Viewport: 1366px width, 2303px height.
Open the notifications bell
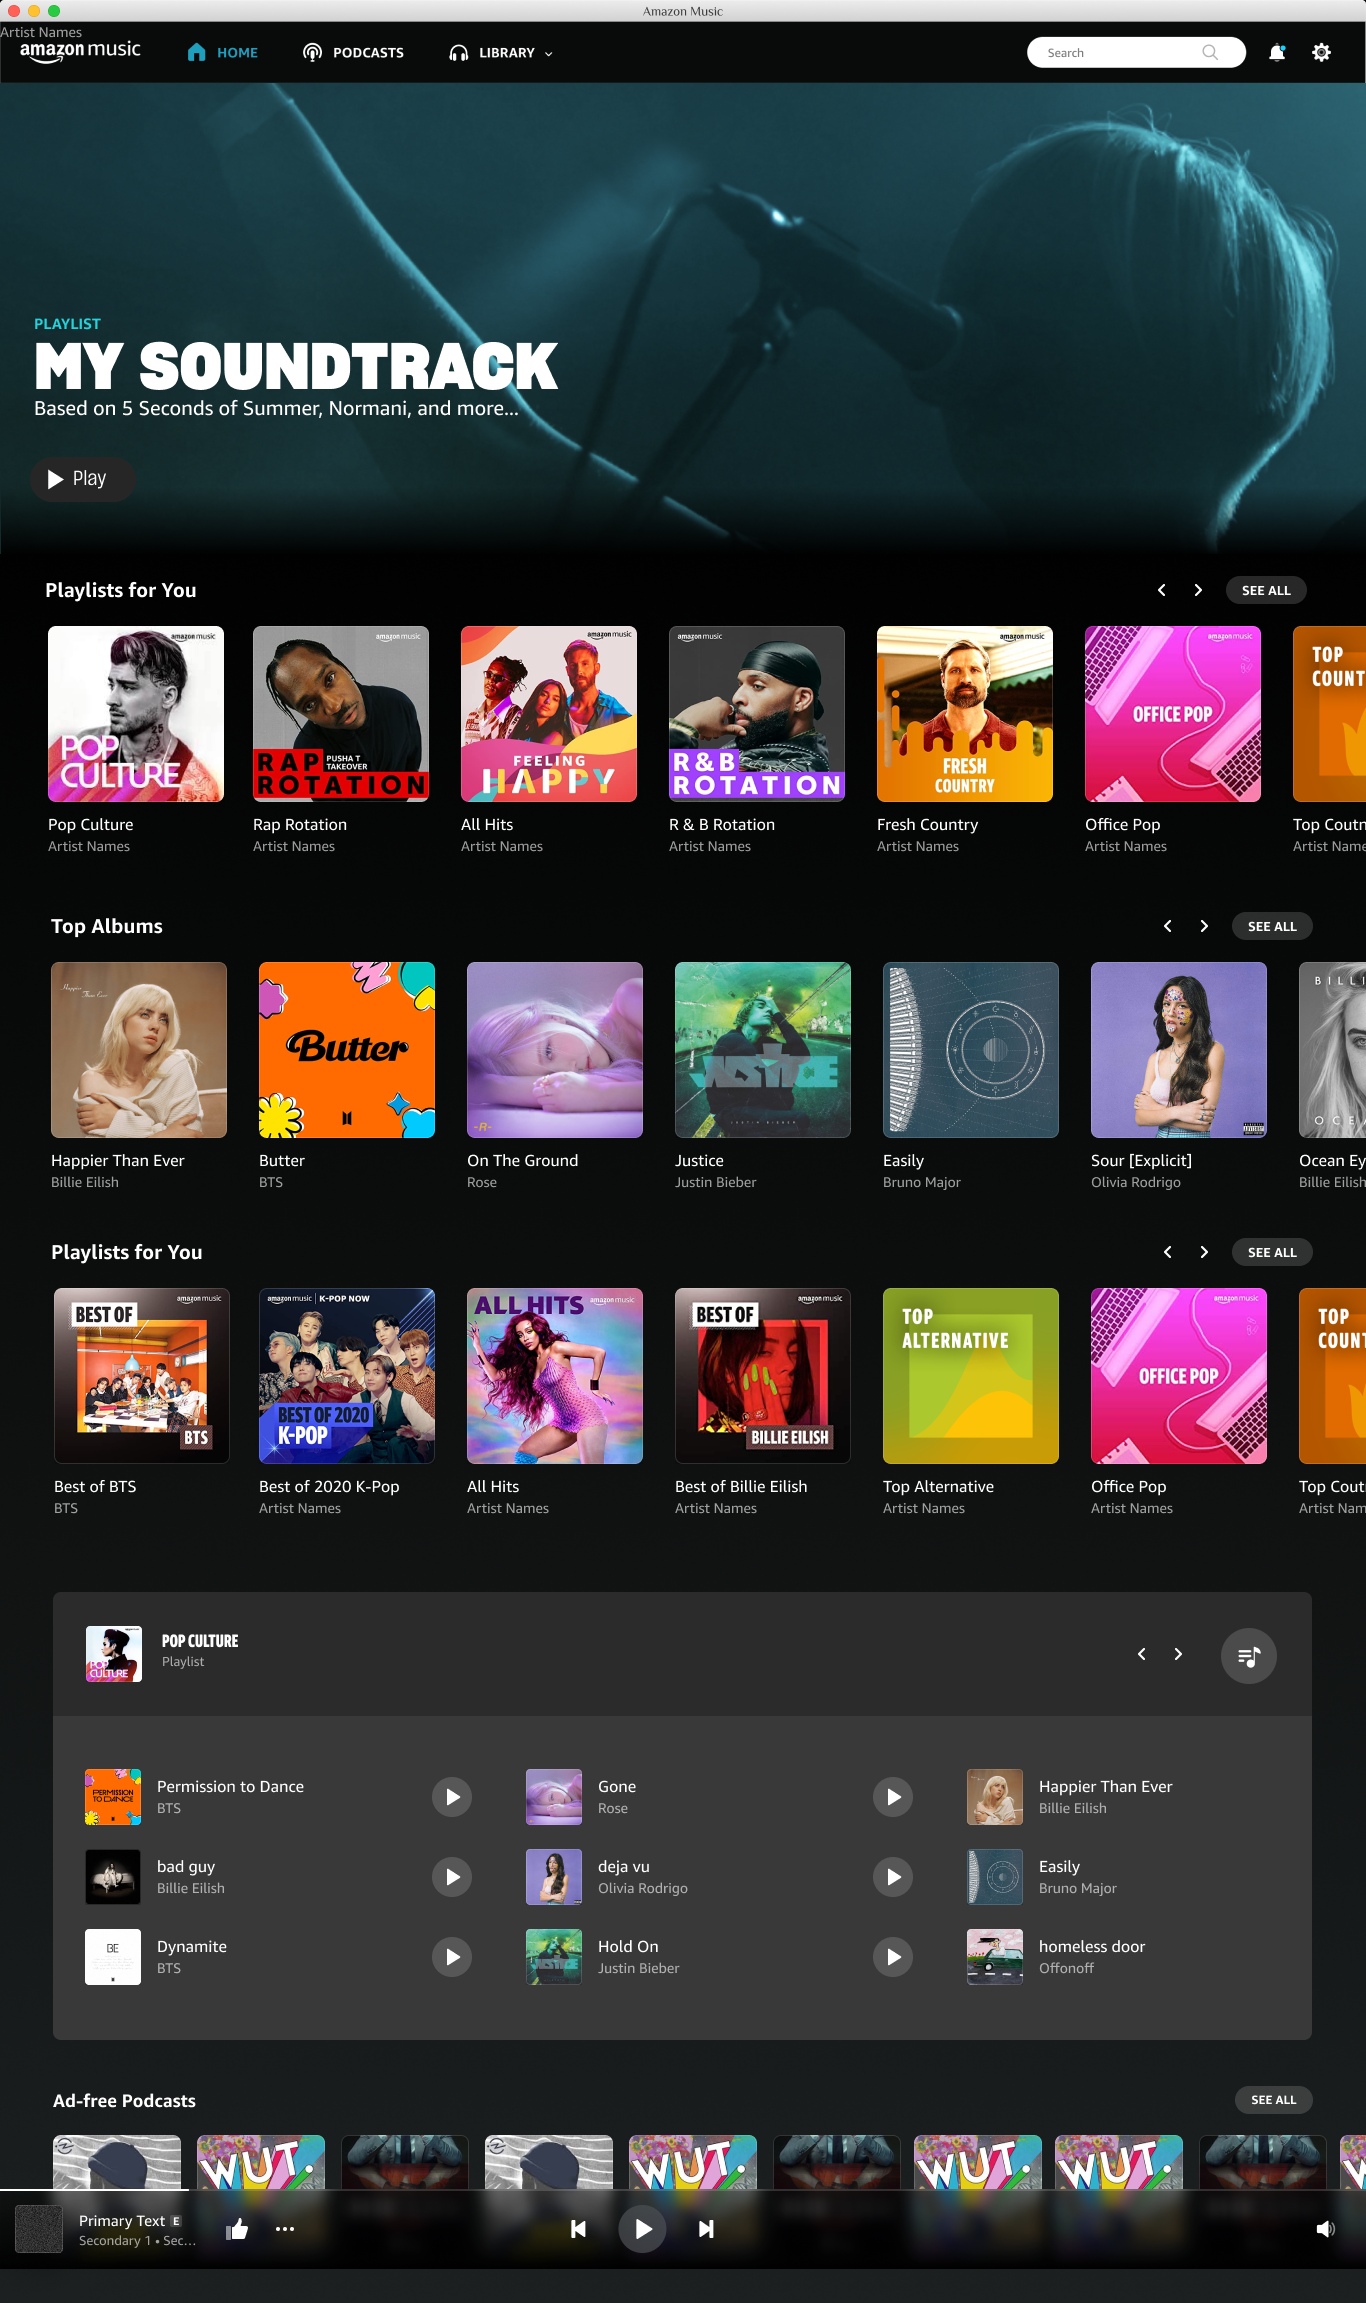pos(1277,53)
